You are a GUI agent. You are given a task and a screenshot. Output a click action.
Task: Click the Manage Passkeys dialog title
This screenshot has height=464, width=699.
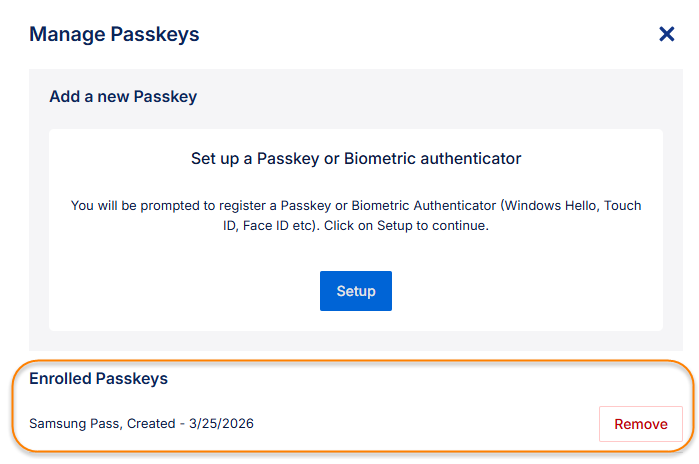tap(114, 34)
